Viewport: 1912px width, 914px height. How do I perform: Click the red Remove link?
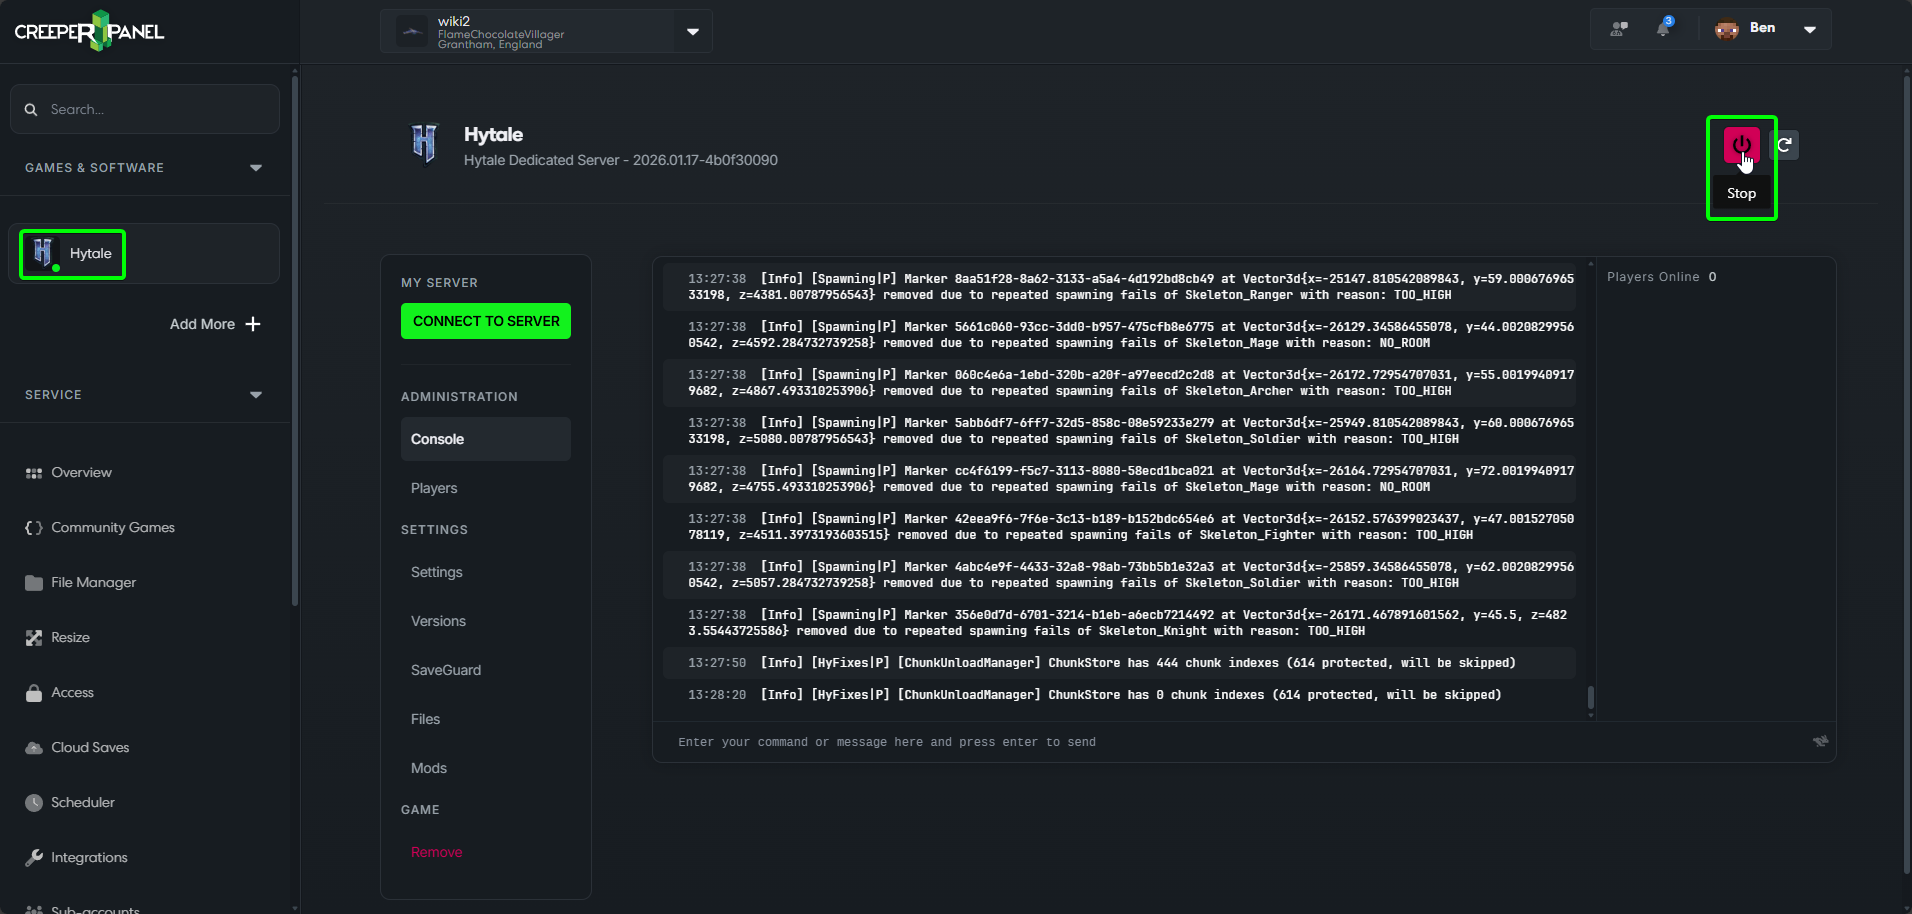[x=437, y=852]
